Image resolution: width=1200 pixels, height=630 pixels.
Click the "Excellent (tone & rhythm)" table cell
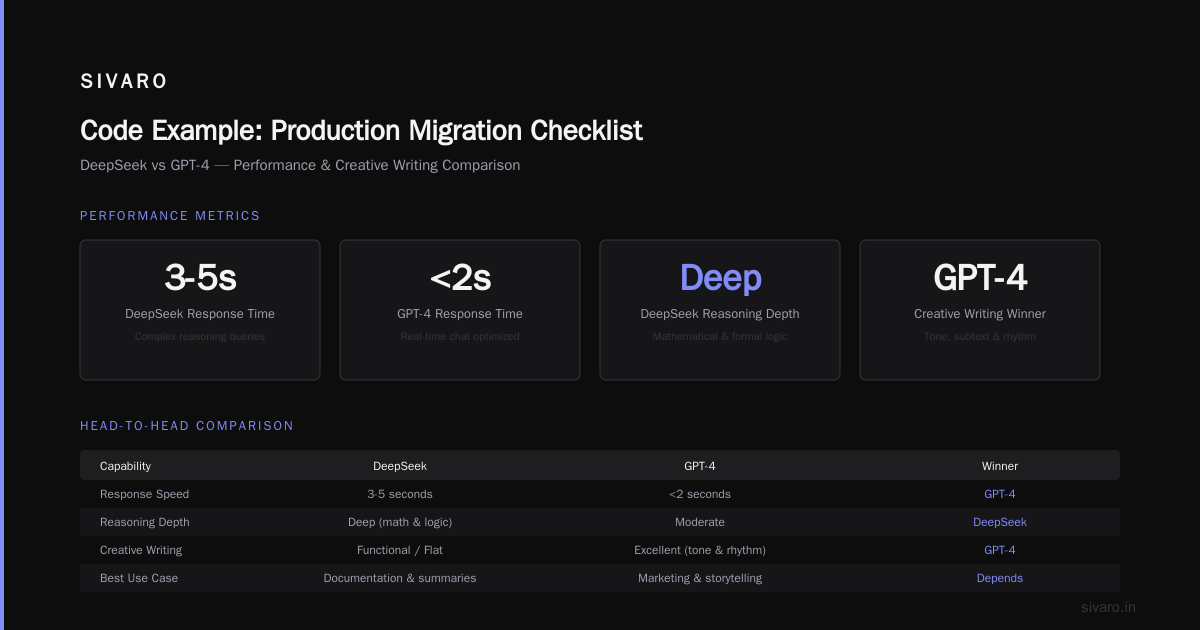[700, 550]
